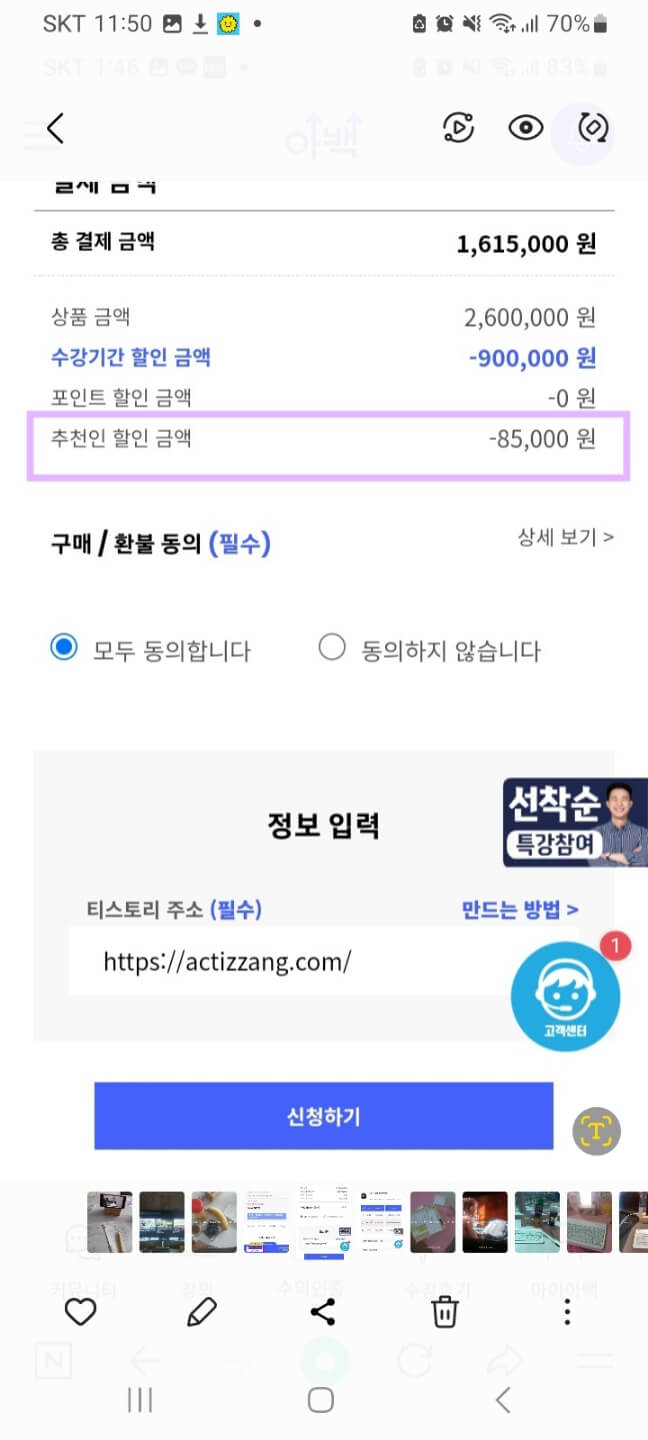Open the trash icon to delete this image
Image resolution: width=648 pixels, height=1440 pixels.
pos(445,1311)
